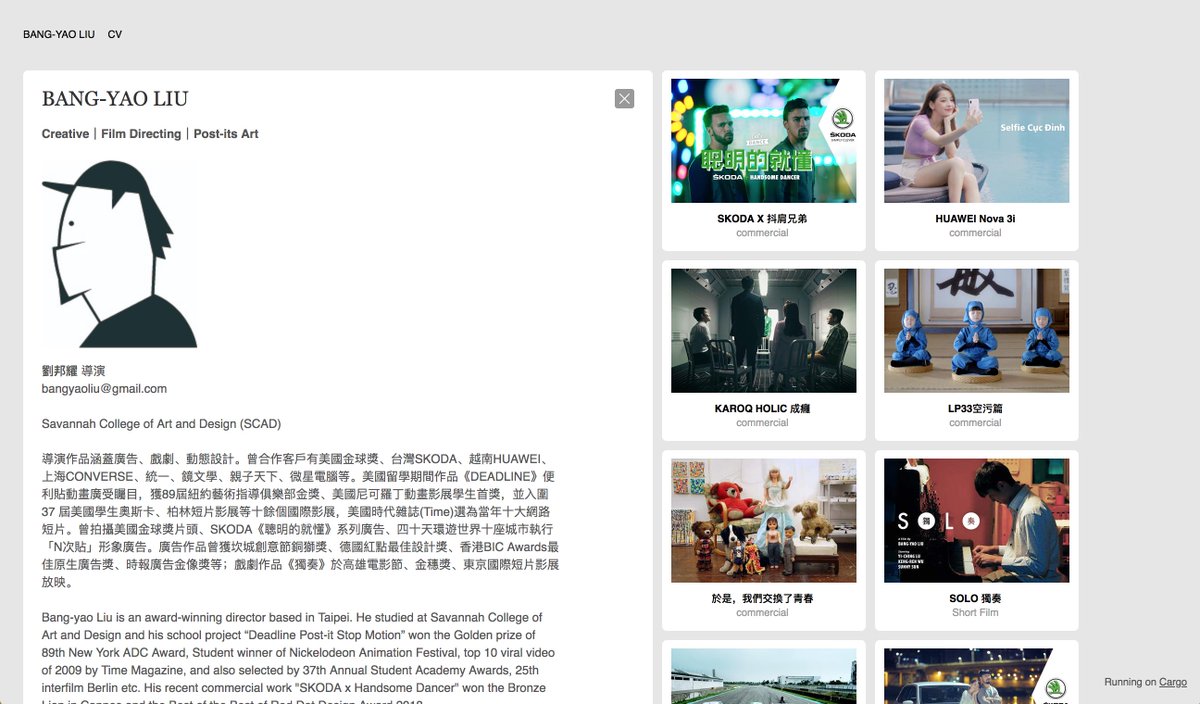Click the KAROQ HOLIC 成癮 title
Image resolution: width=1200 pixels, height=704 pixels.
point(762,408)
